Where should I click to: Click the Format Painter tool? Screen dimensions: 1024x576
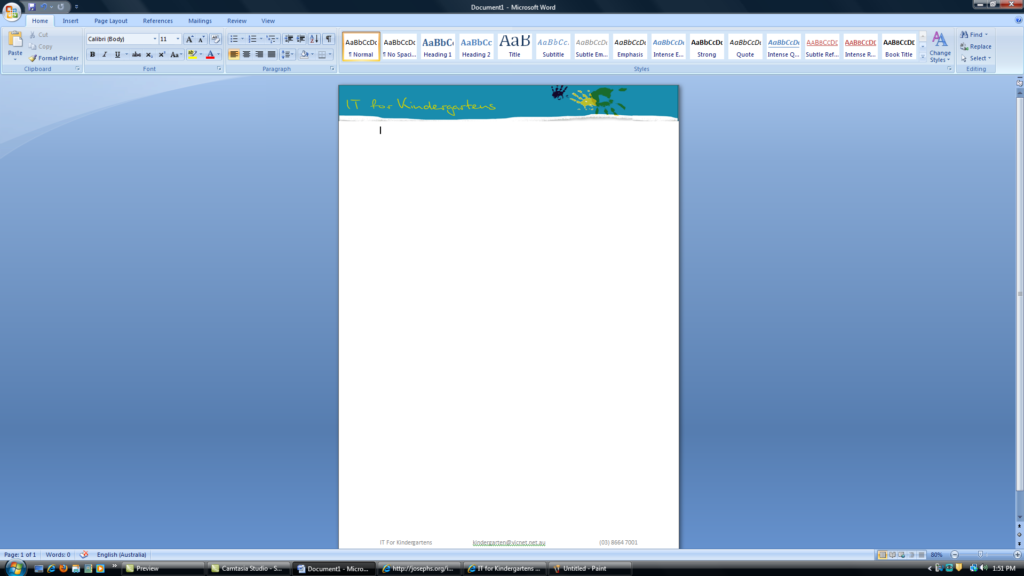54,58
